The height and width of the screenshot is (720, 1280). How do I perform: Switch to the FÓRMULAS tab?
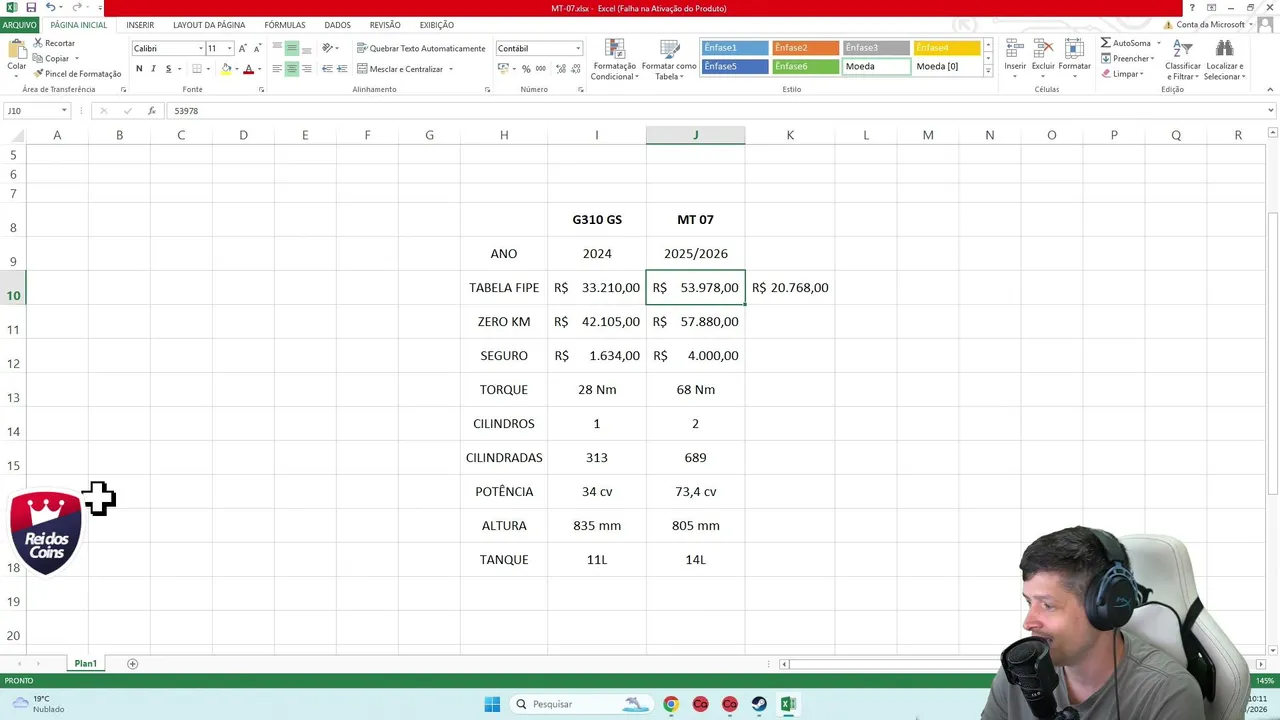pos(285,25)
